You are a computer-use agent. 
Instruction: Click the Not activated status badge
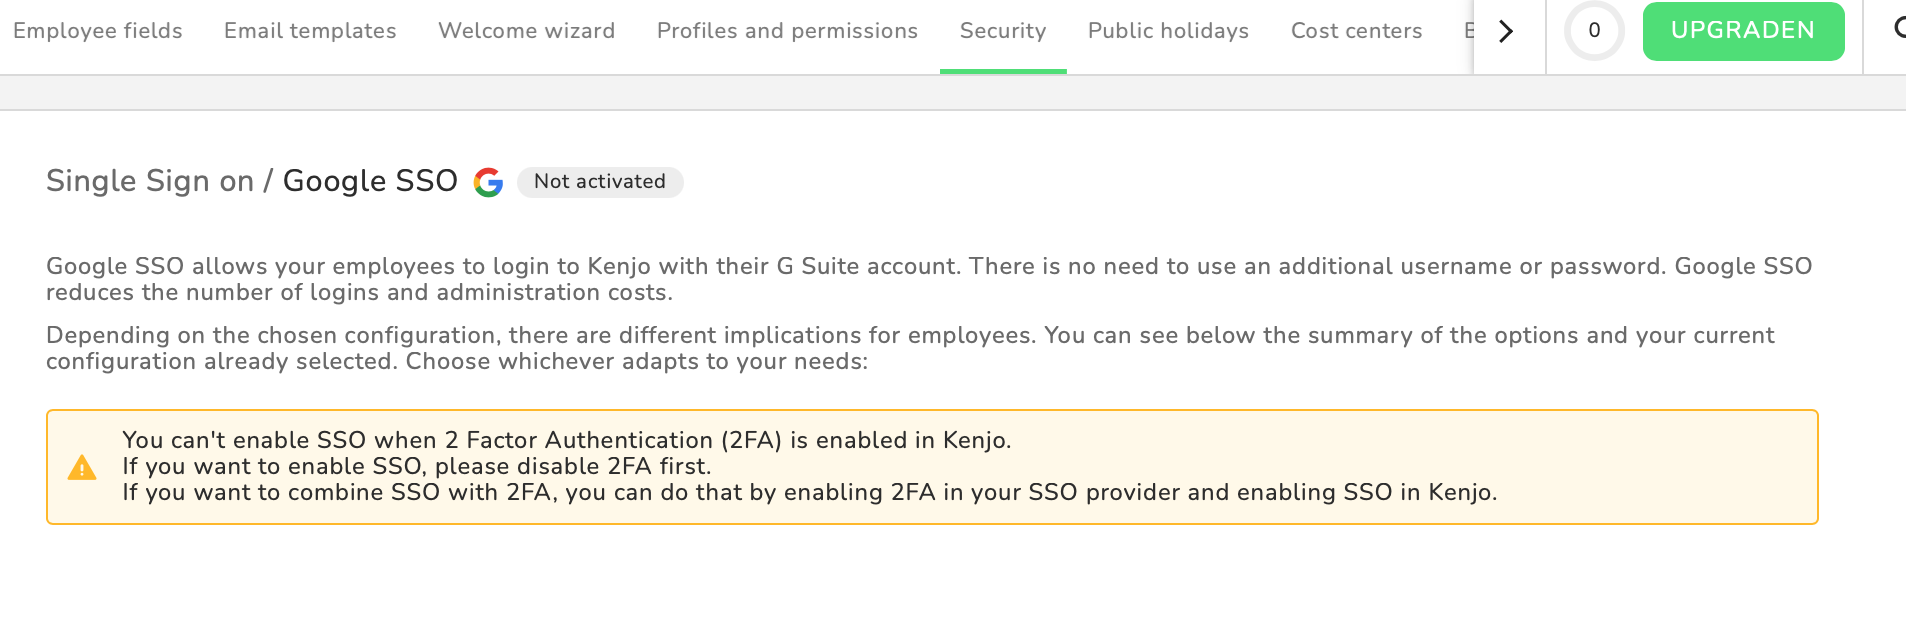pyautogui.click(x=600, y=182)
